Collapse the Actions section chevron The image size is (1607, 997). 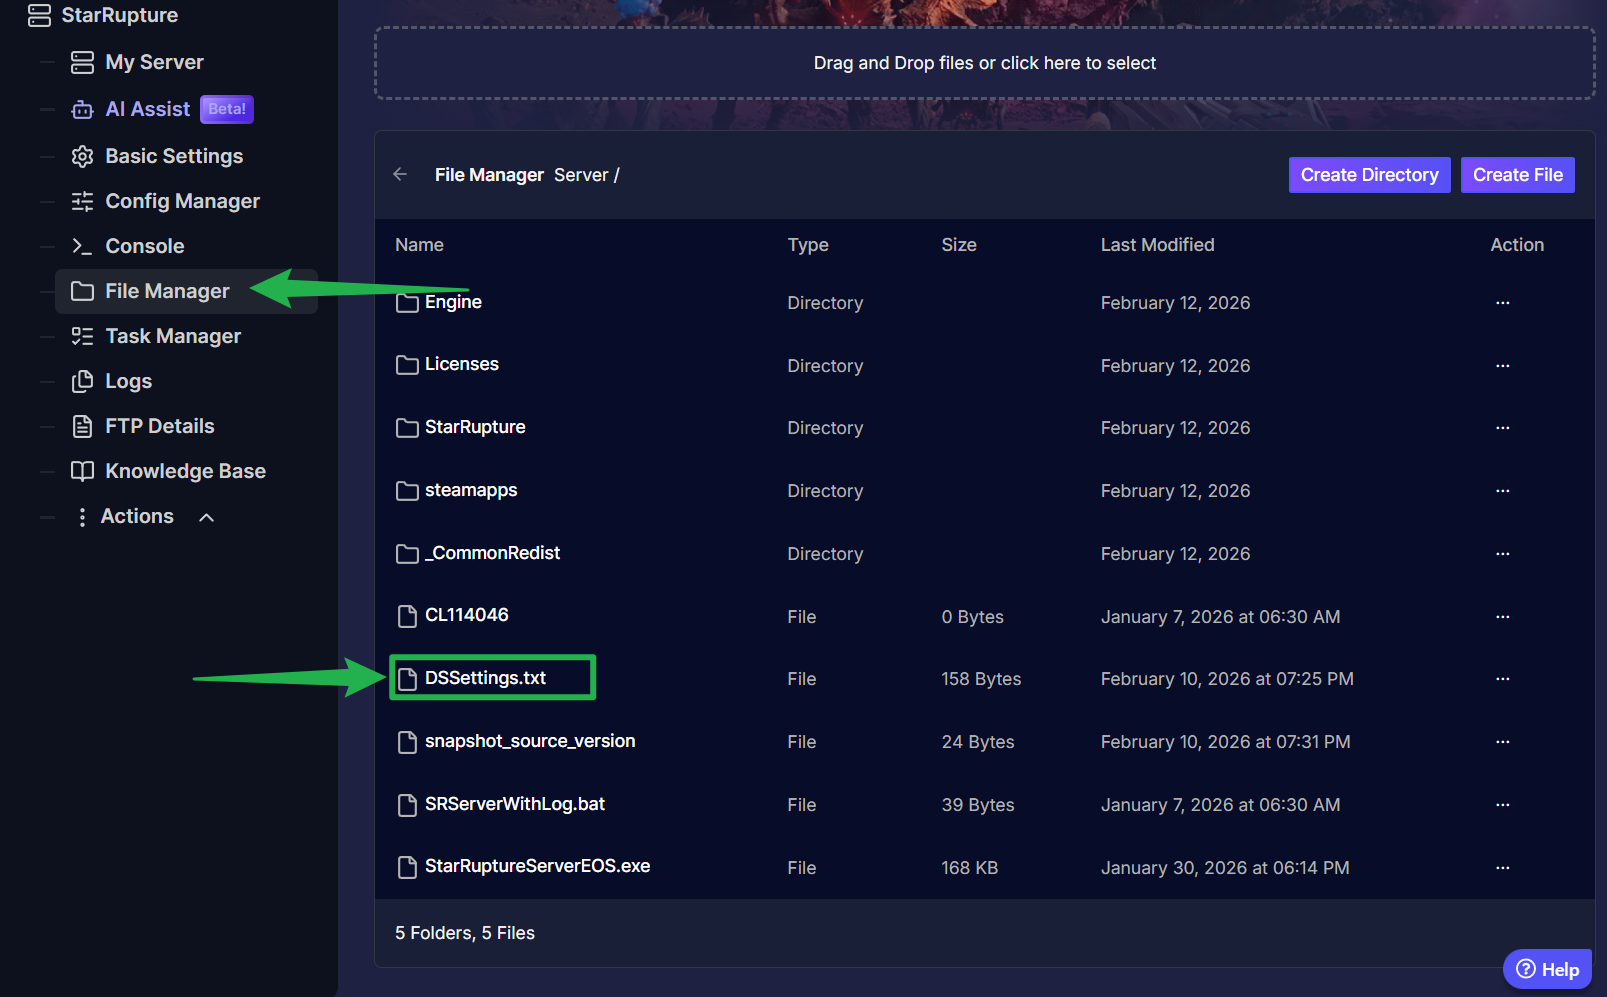[x=207, y=517]
